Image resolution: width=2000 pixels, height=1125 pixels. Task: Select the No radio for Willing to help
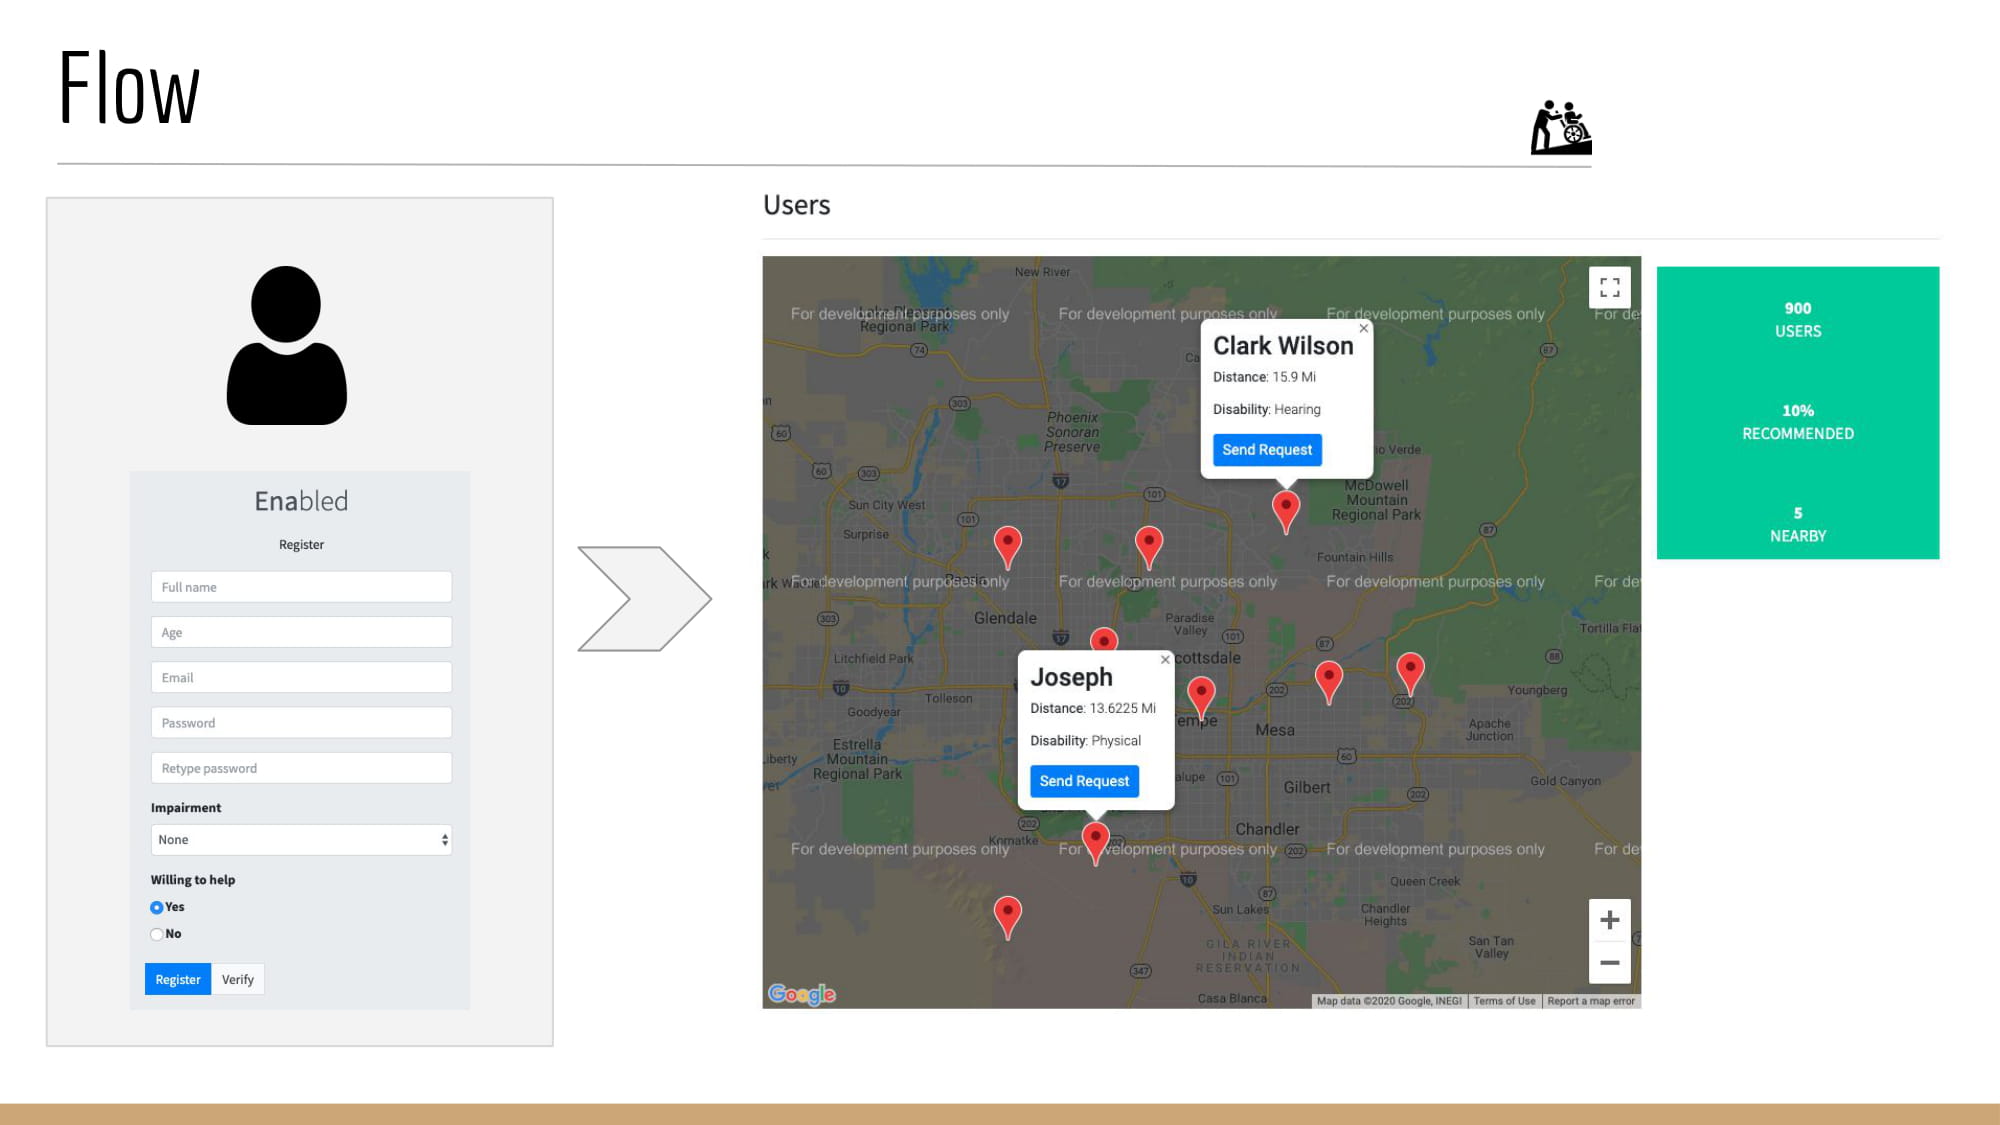(157, 935)
